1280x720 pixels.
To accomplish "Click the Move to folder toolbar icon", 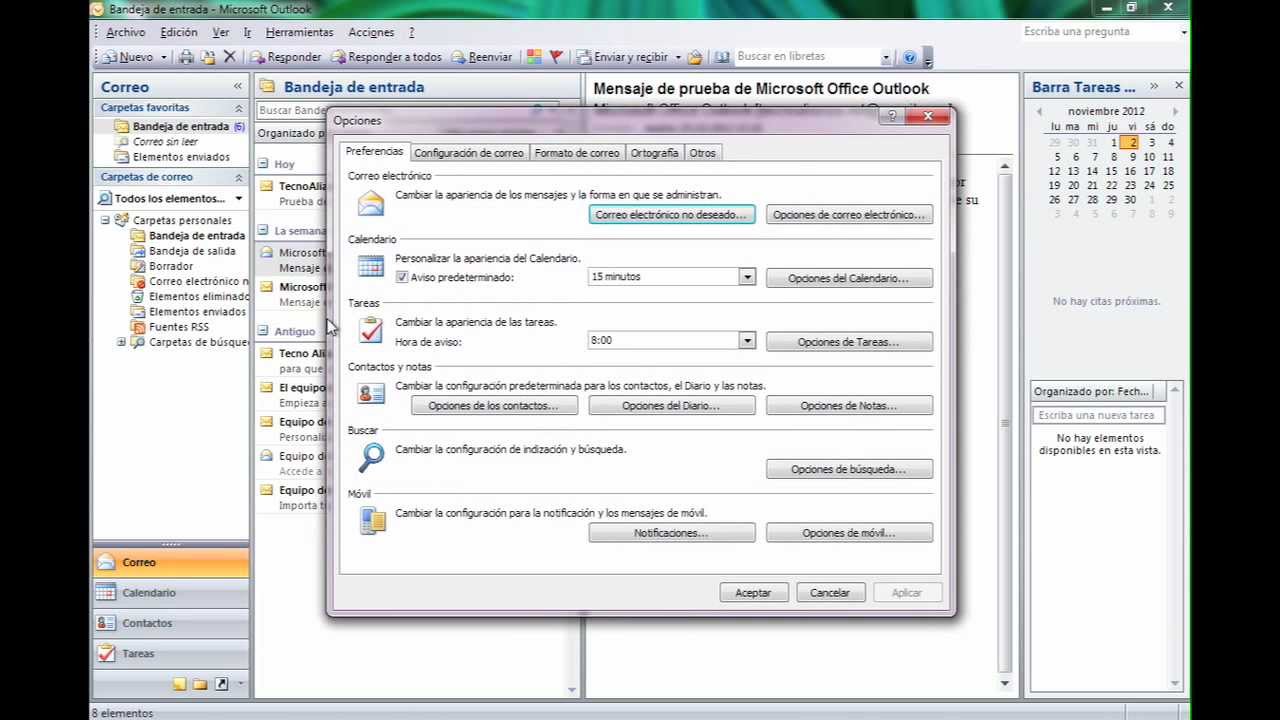I will pyautogui.click(x=208, y=57).
